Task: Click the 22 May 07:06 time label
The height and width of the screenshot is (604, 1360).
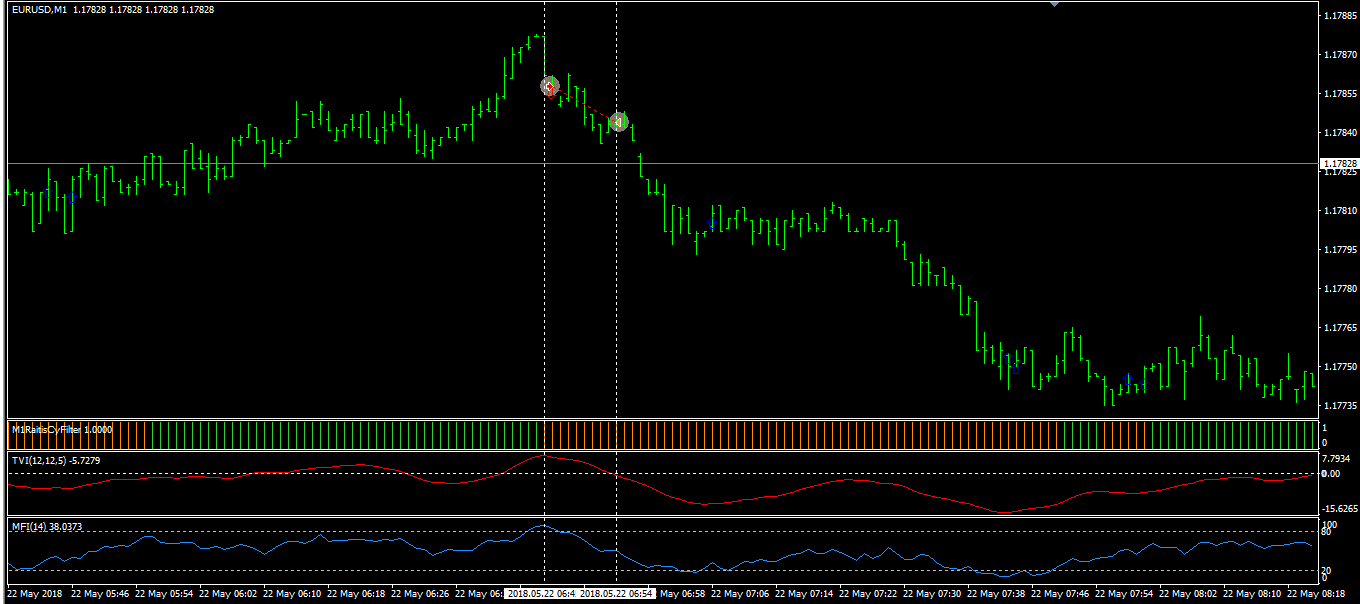Action: (x=739, y=594)
